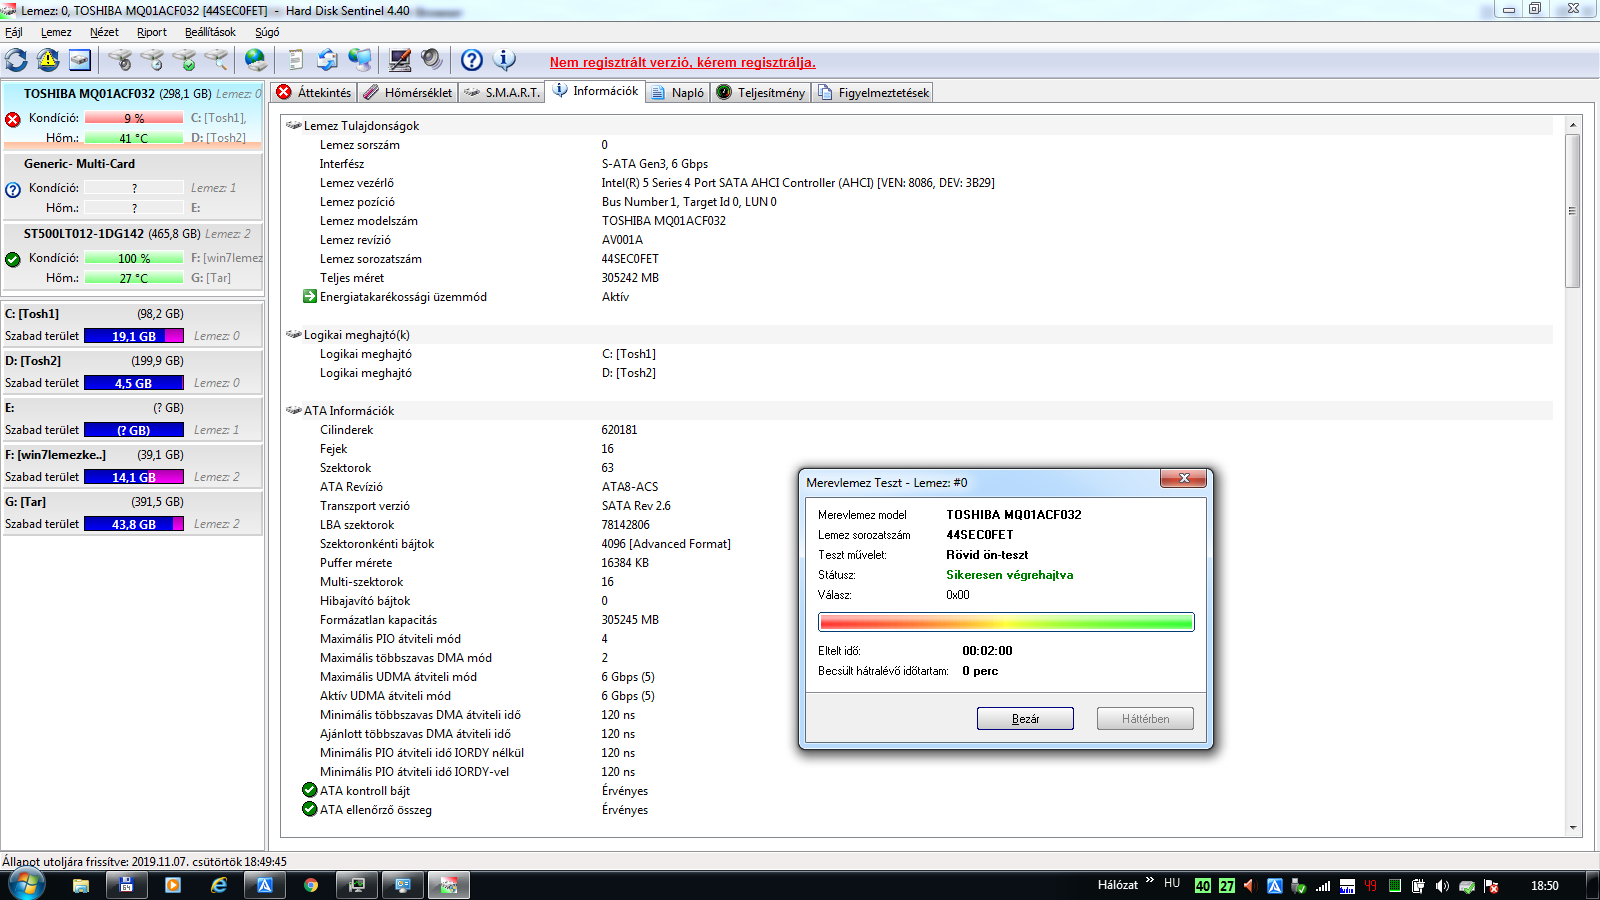Click the green check icon beside ATA kontroll bájt
Viewport: 1600px width, 900px height.
pyautogui.click(x=310, y=790)
